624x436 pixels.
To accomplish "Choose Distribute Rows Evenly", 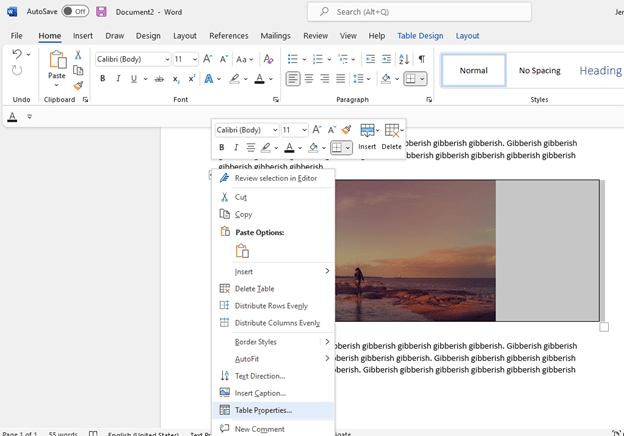I will 271,306.
